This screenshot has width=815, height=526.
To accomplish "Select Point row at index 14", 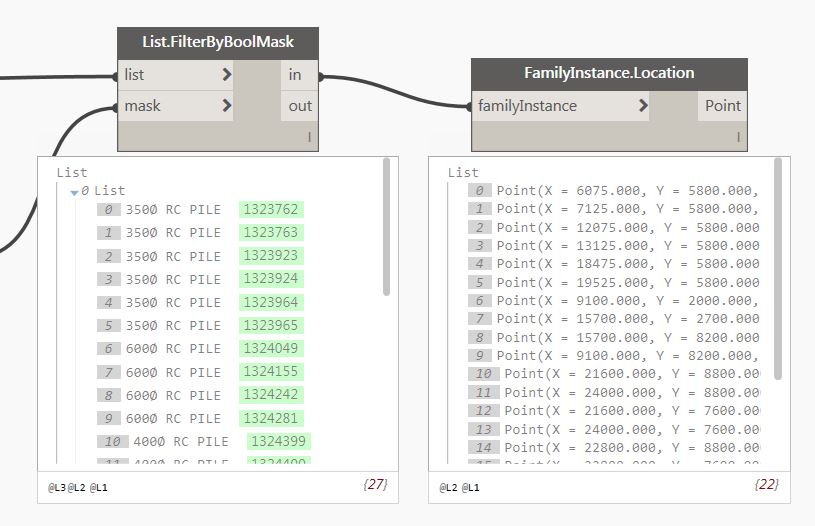I will [x=613, y=448].
